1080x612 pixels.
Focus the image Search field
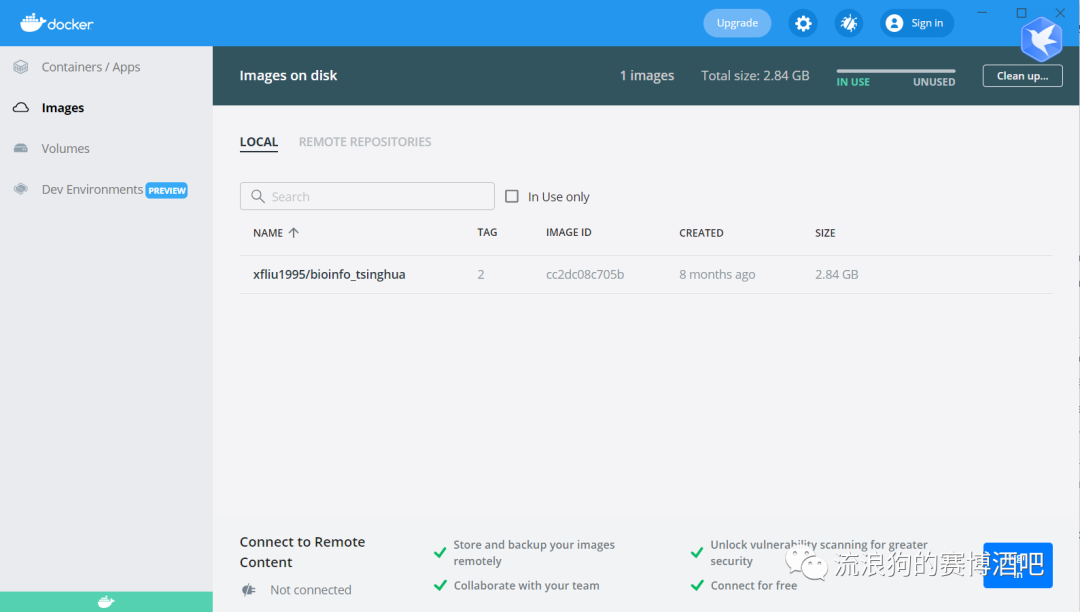[367, 196]
